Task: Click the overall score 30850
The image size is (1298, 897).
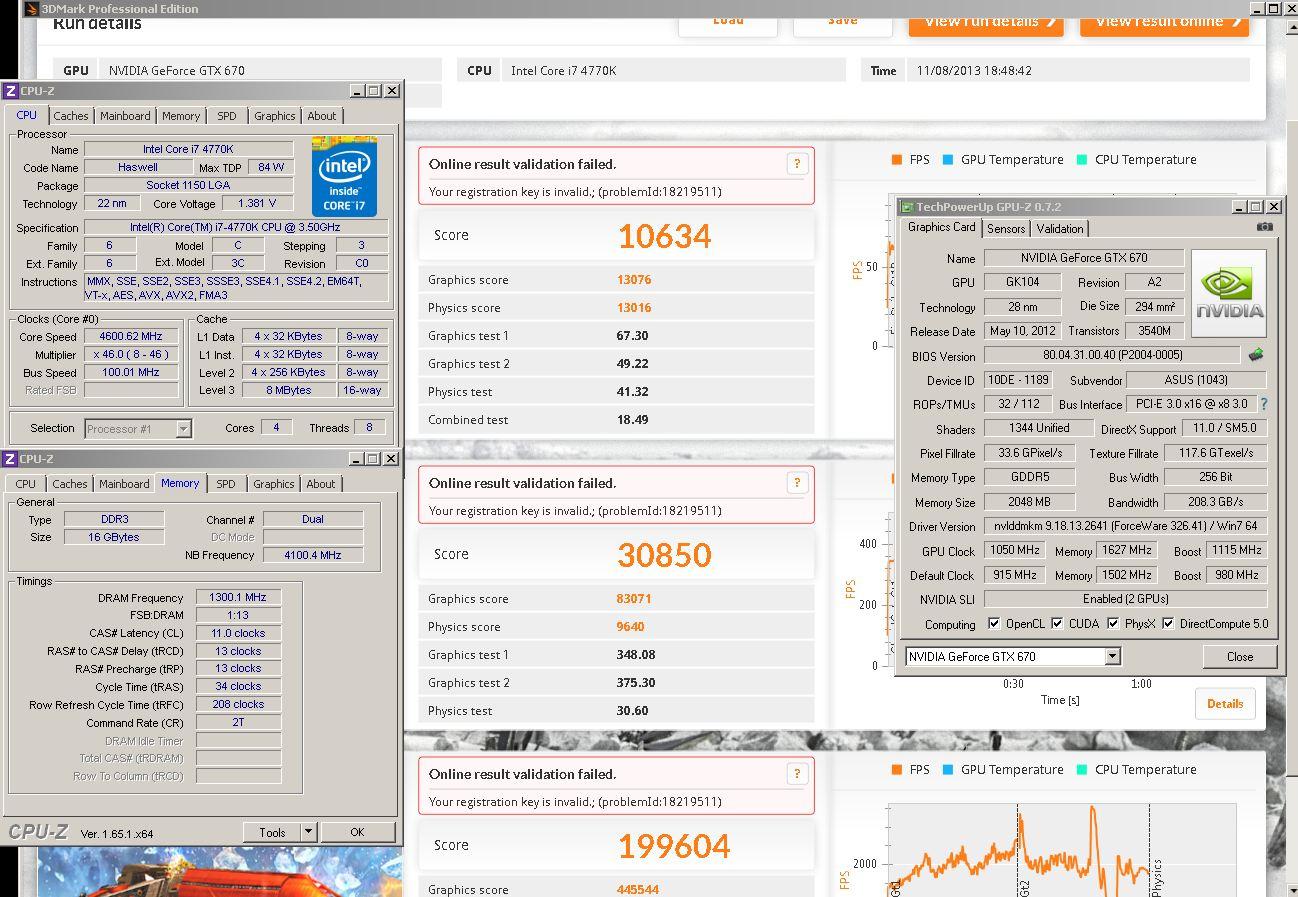Action: tap(664, 555)
